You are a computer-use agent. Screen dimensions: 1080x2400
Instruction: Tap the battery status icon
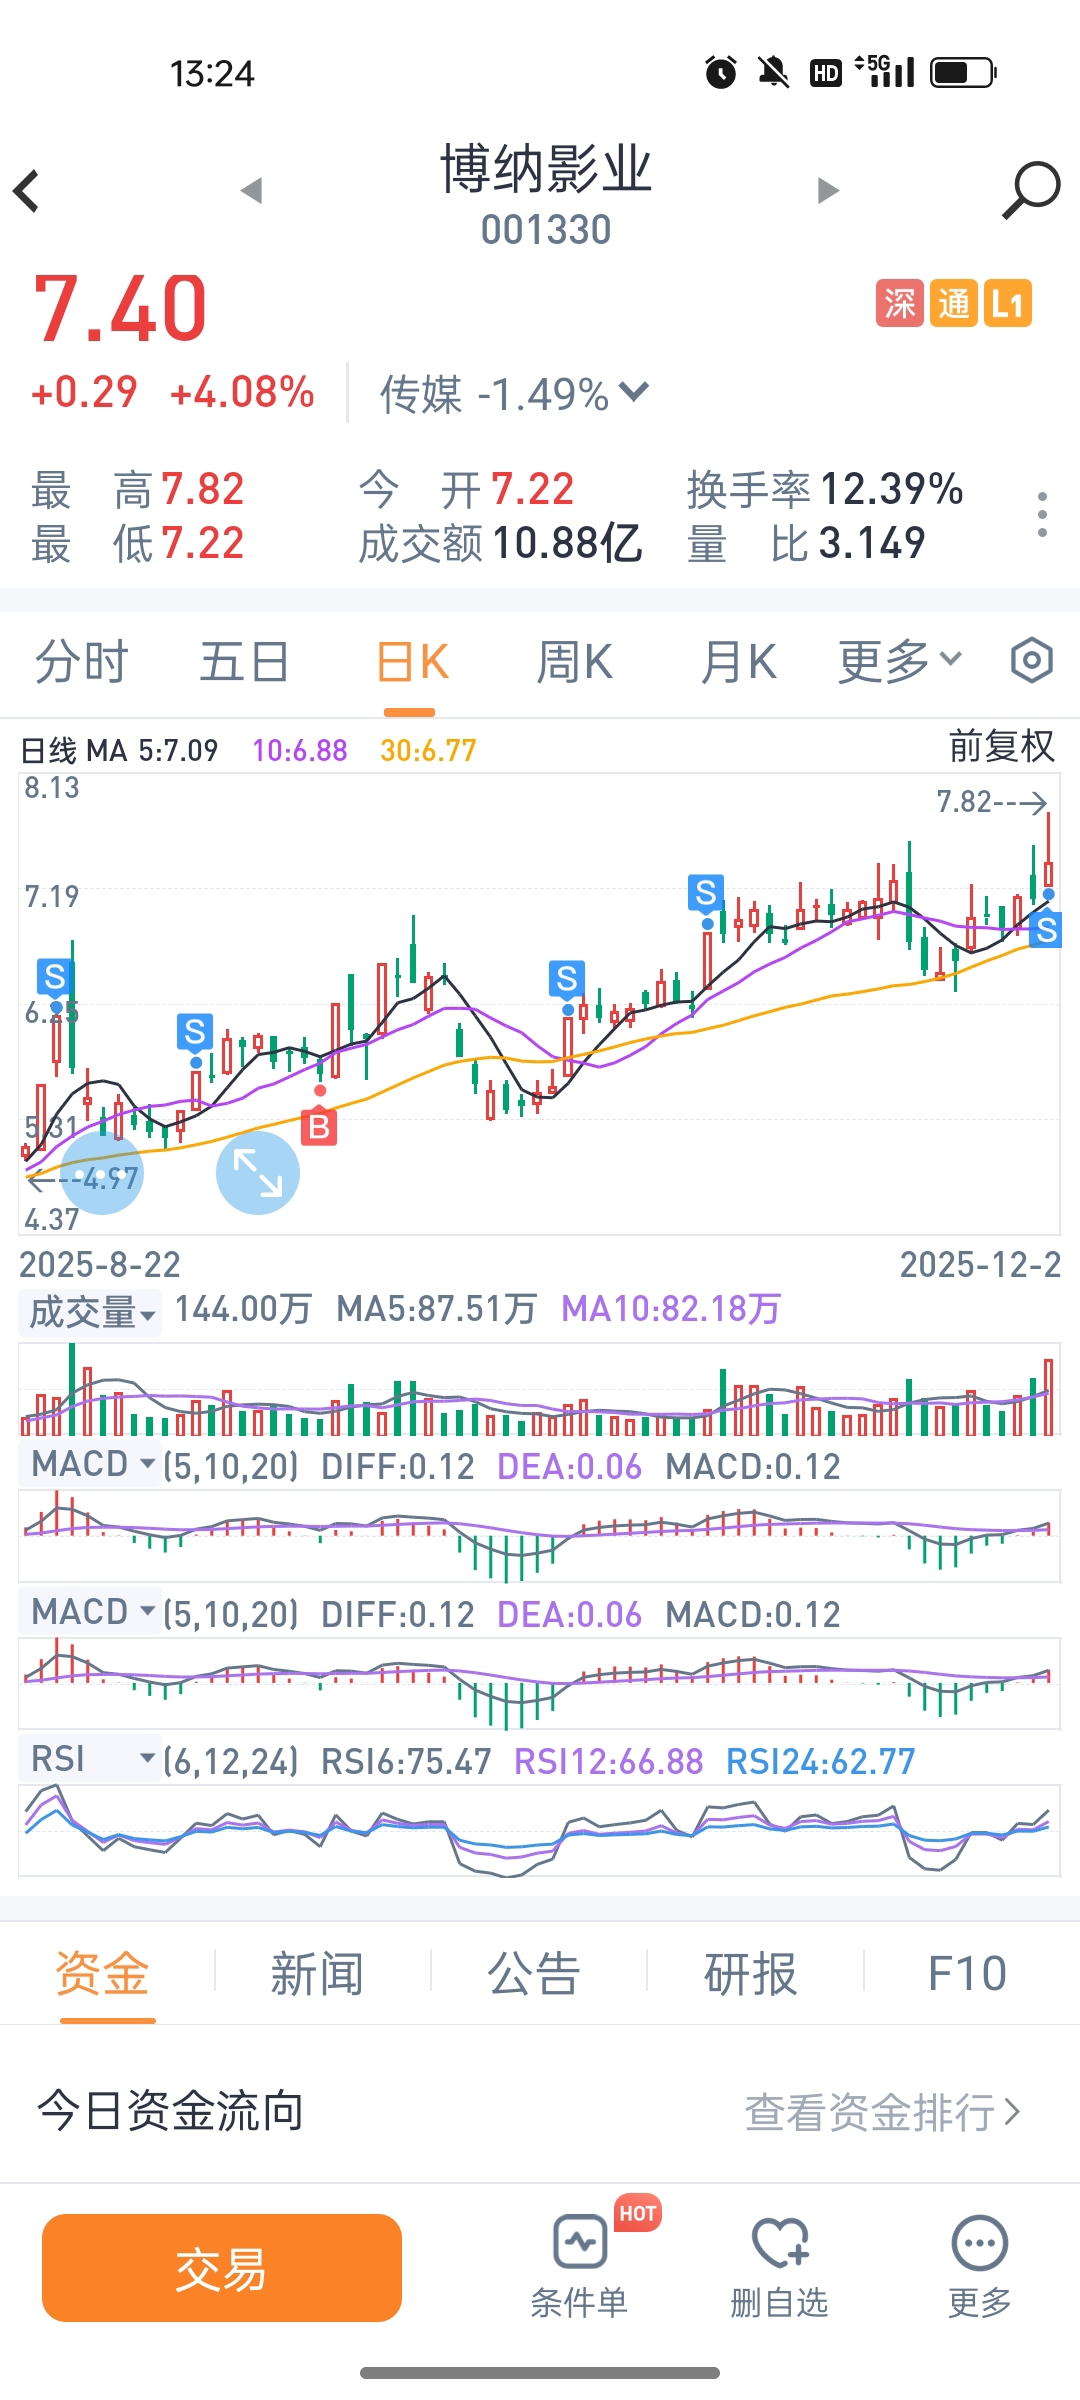pyautogui.click(x=963, y=72)
